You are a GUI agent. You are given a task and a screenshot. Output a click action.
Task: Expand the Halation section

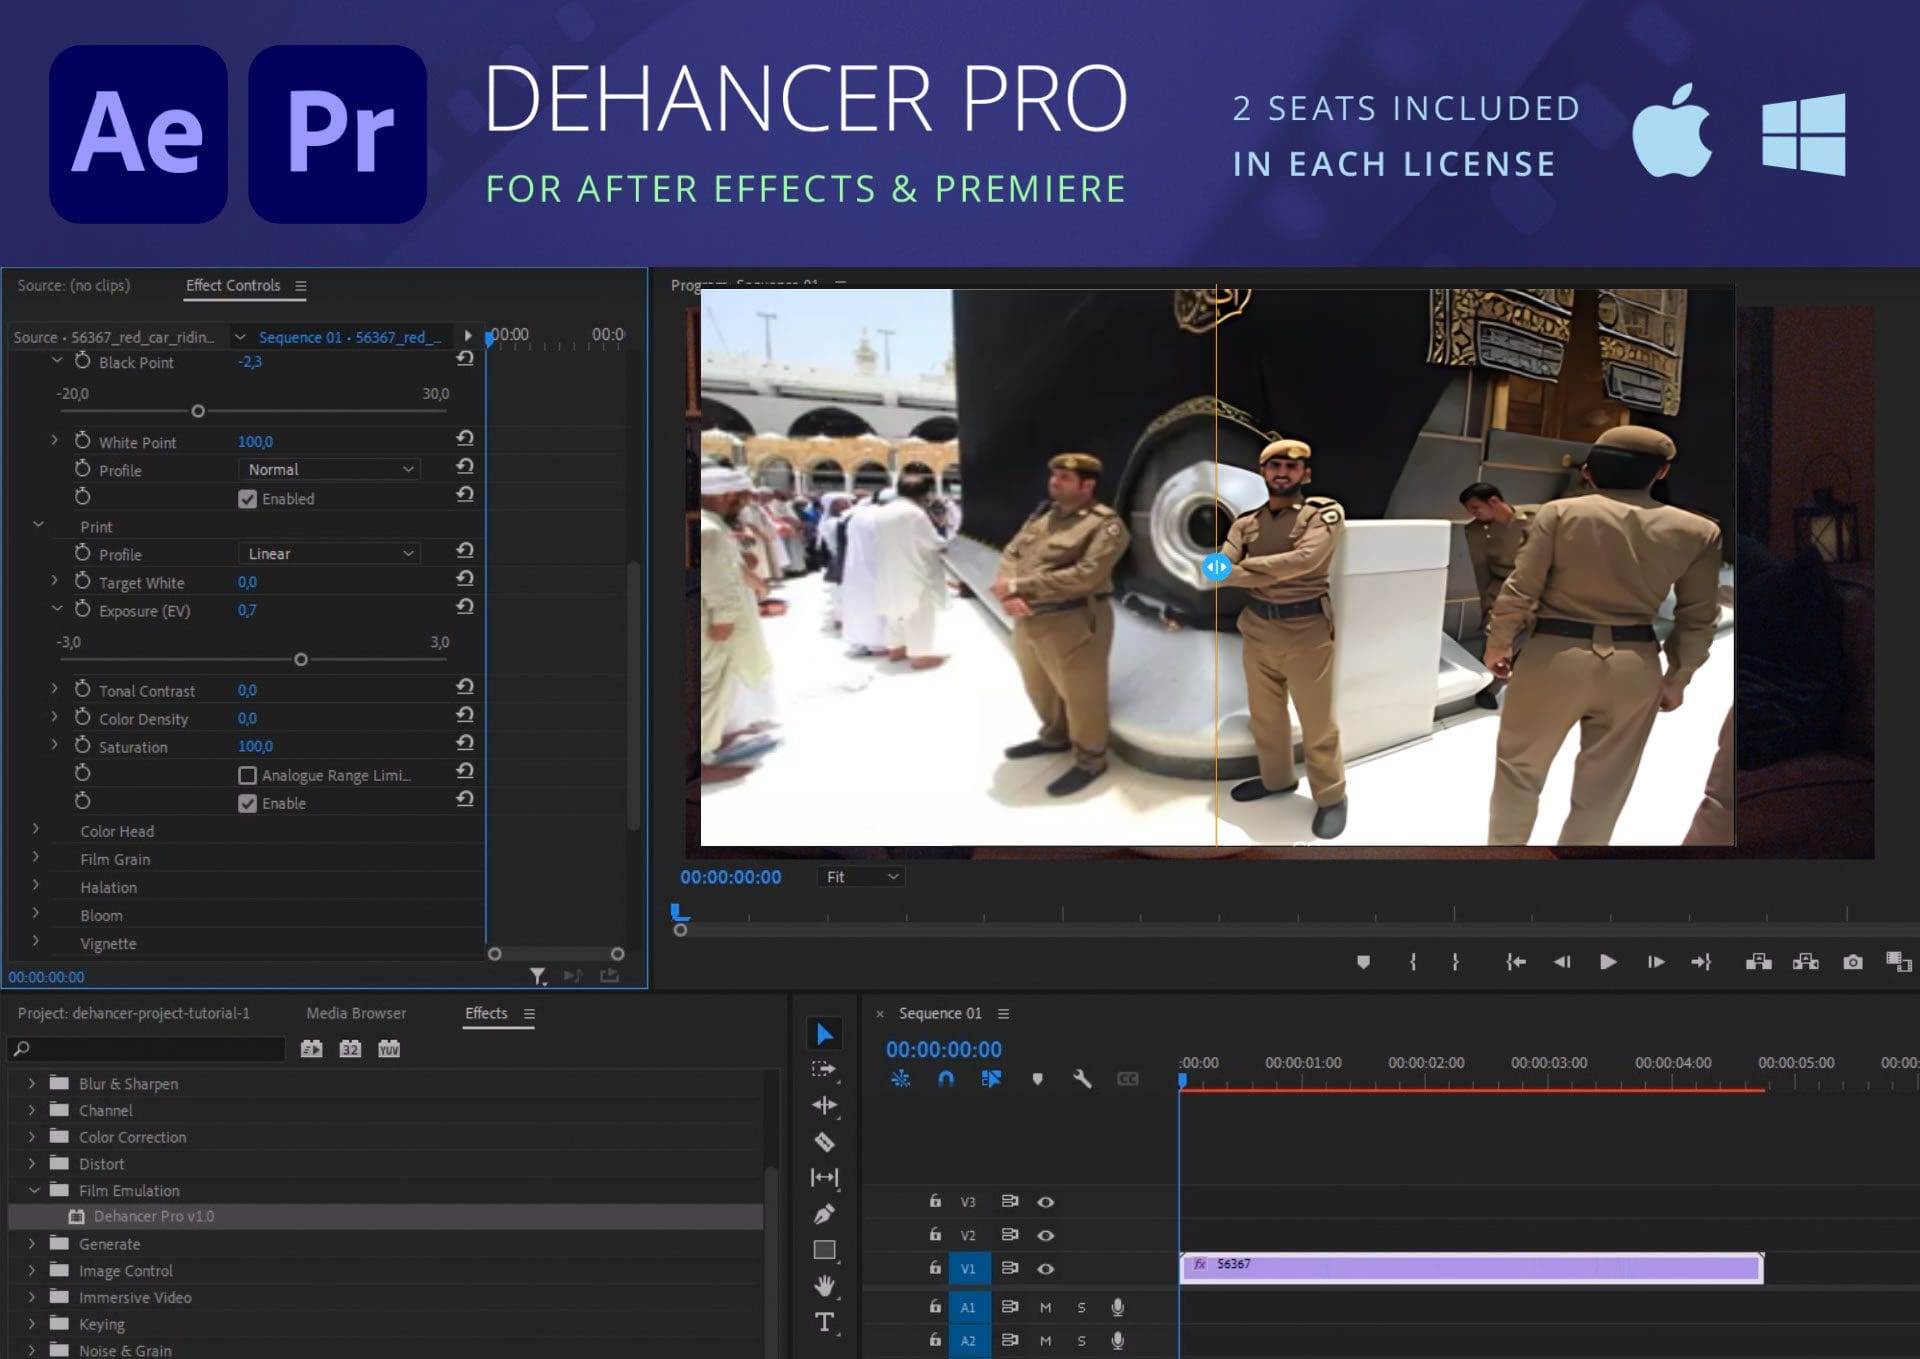(x=36, y=885)
